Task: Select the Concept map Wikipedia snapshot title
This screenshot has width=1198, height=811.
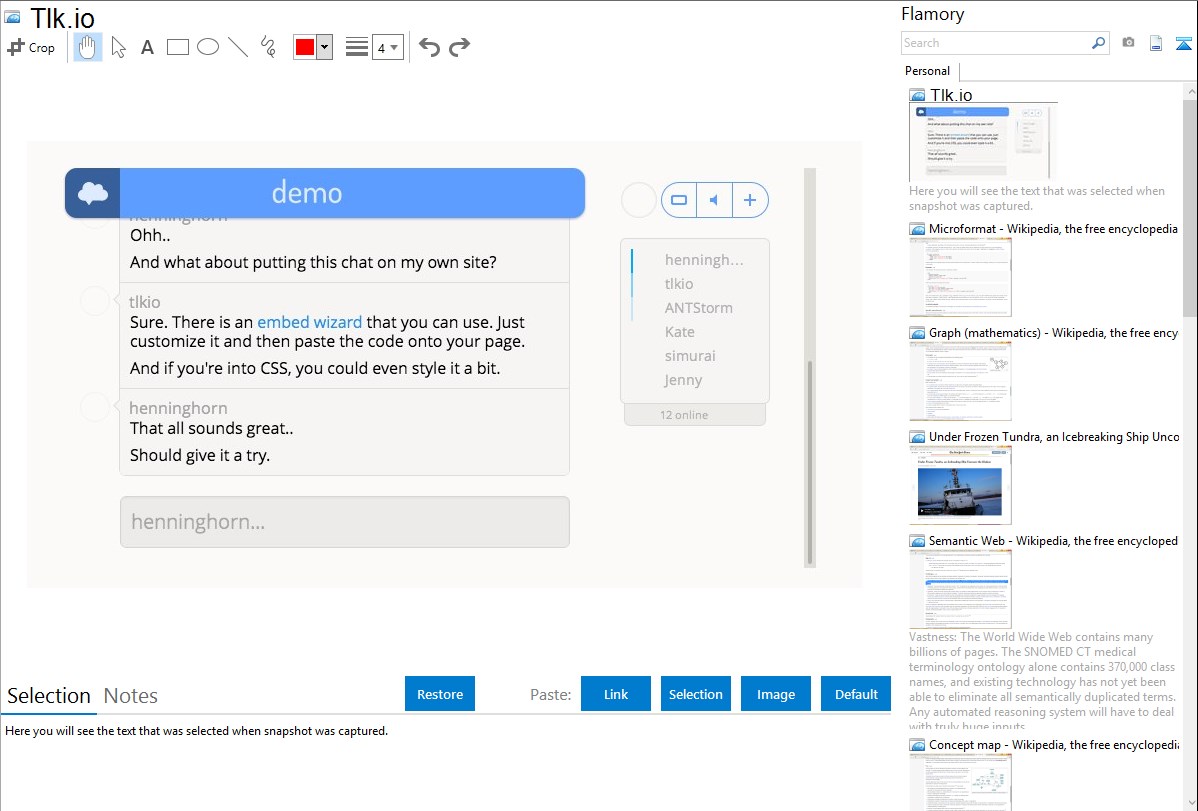Action: tap(1054, 744)
